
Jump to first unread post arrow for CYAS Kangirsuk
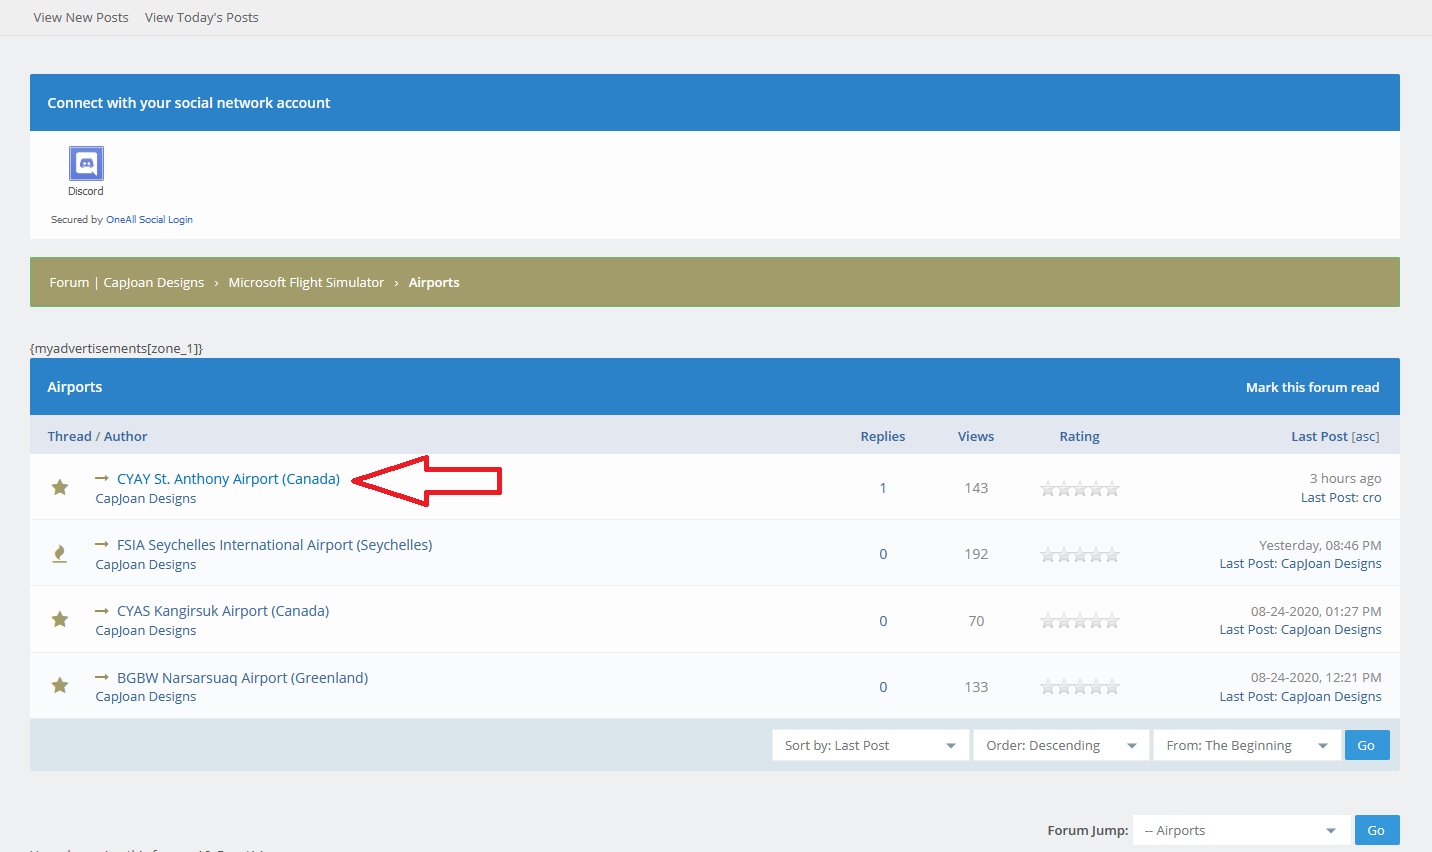click(102, 610)
